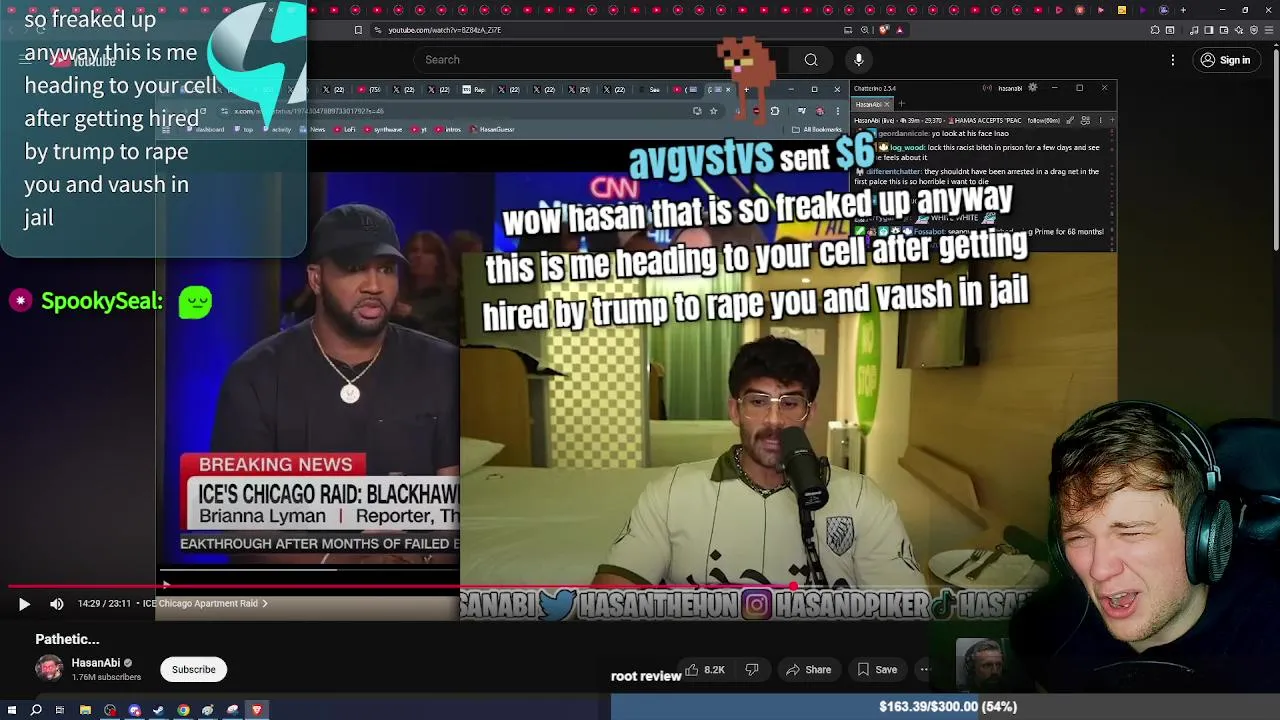
Task: Toggle the Brave sidebar panel
Action: (x=1209, y=30)
